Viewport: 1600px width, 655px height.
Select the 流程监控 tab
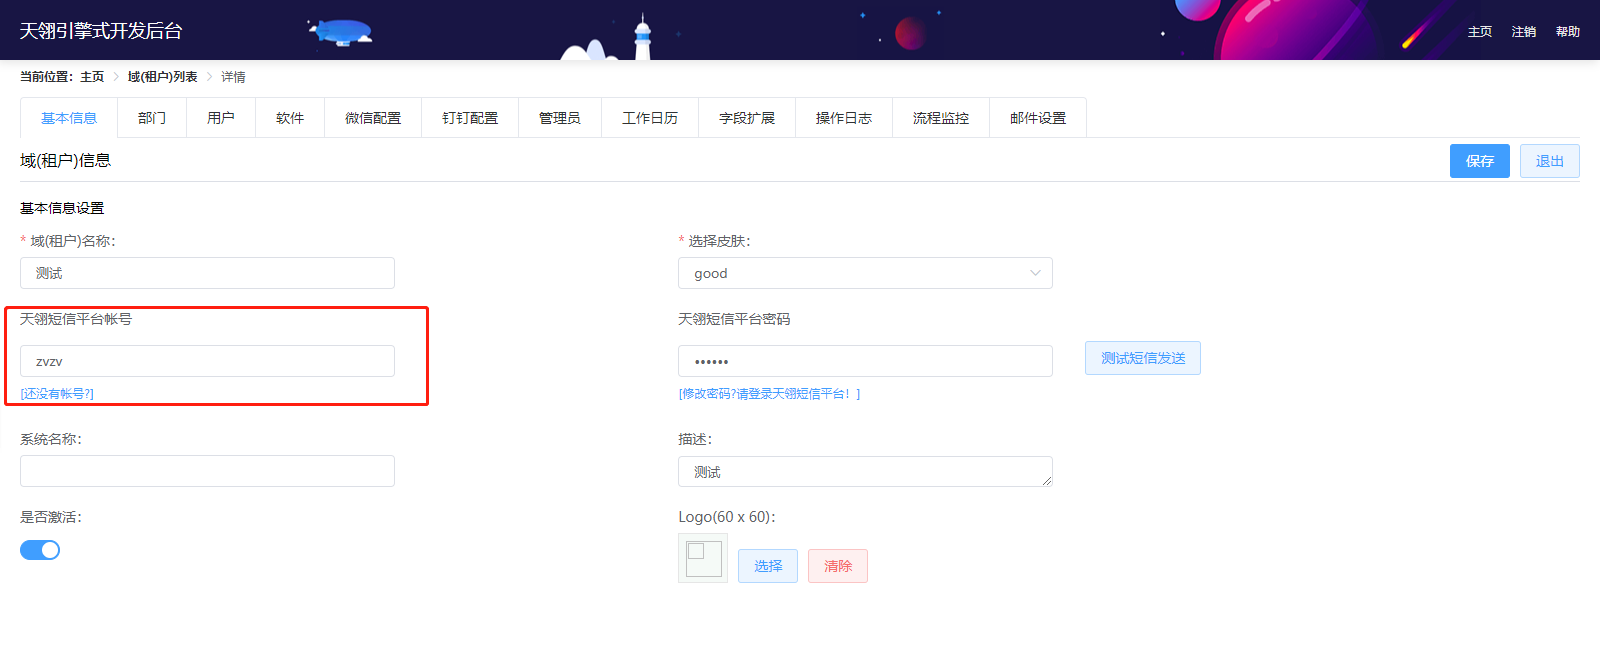(x=940, y=118)
